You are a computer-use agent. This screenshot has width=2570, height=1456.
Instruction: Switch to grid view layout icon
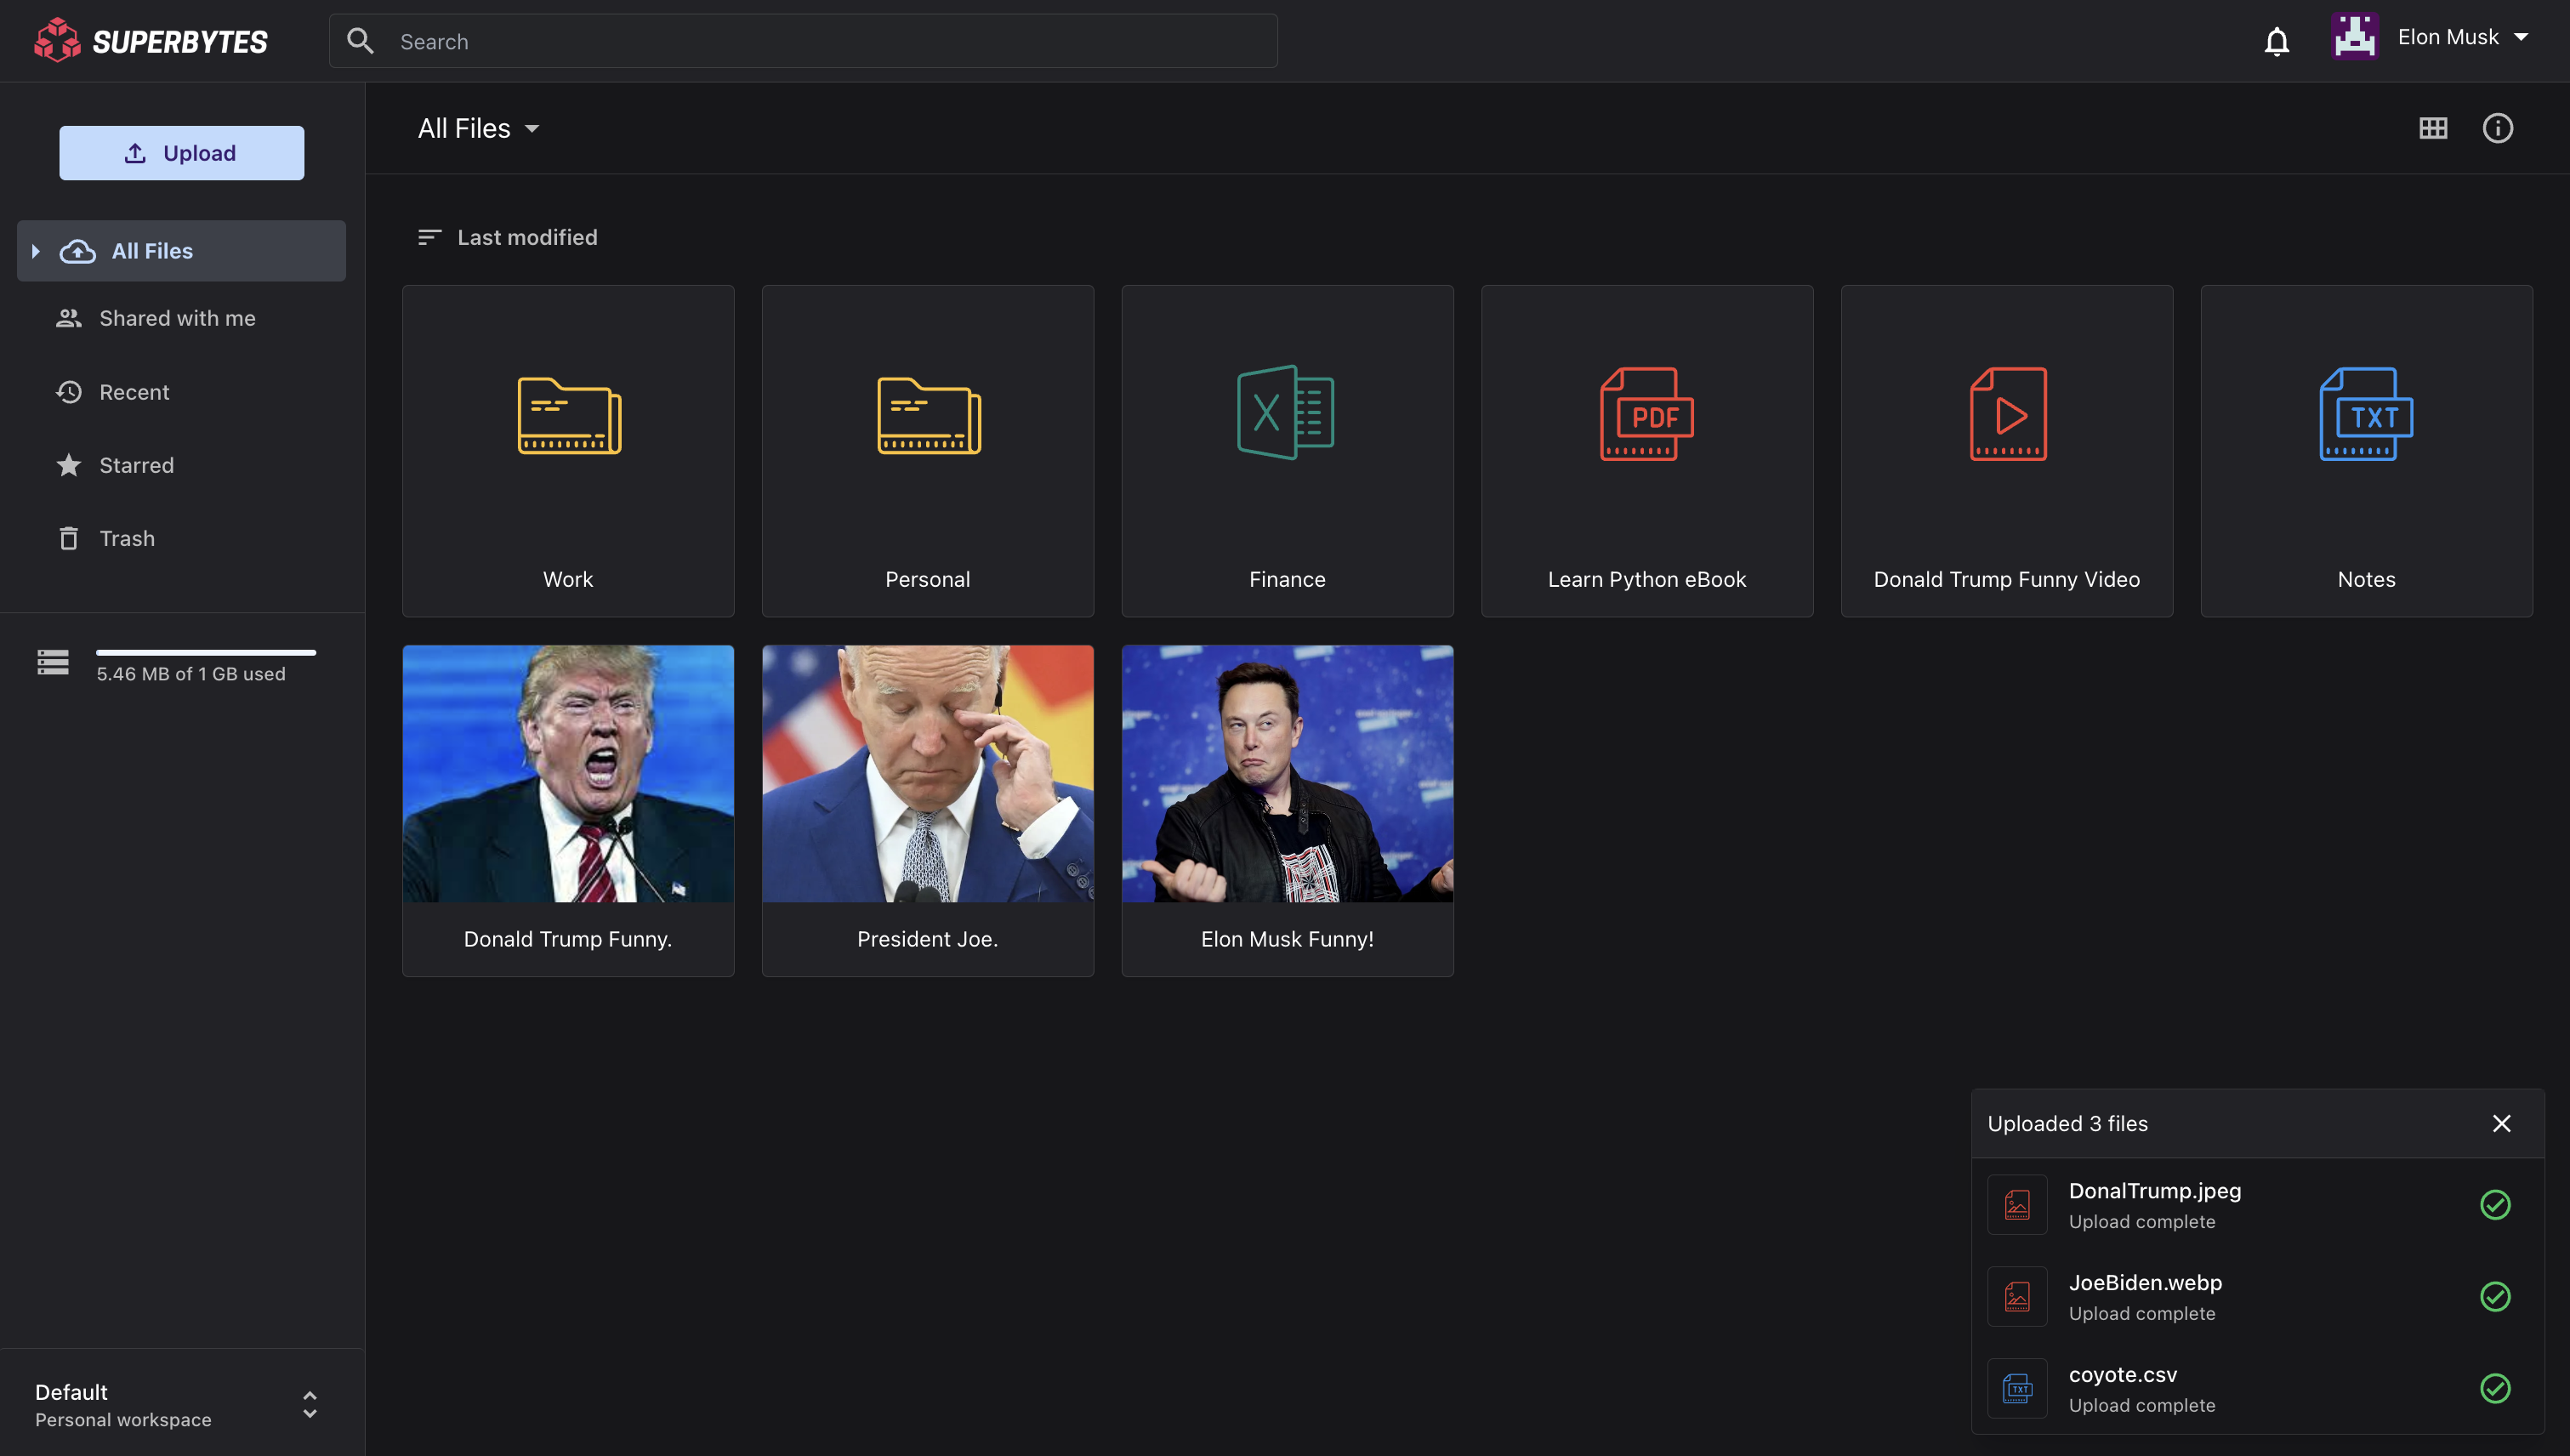pyautogui.click(x=2434, y=128)
